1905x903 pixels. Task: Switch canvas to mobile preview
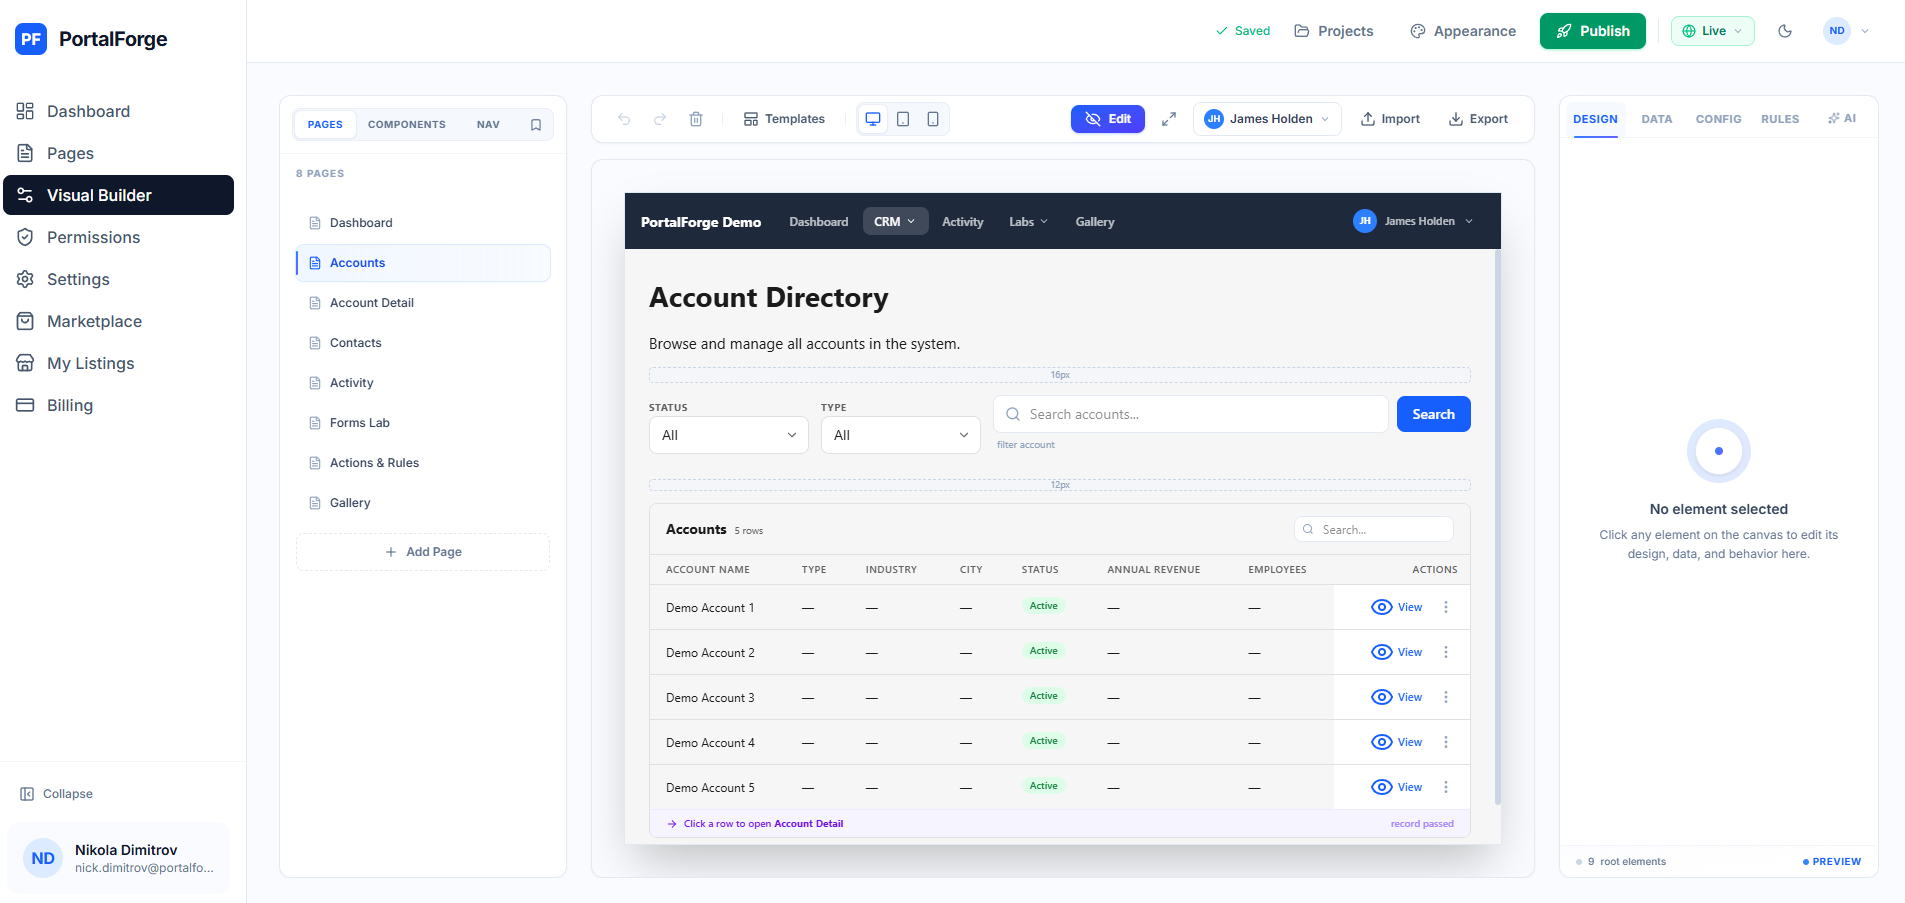coord(933,119)
